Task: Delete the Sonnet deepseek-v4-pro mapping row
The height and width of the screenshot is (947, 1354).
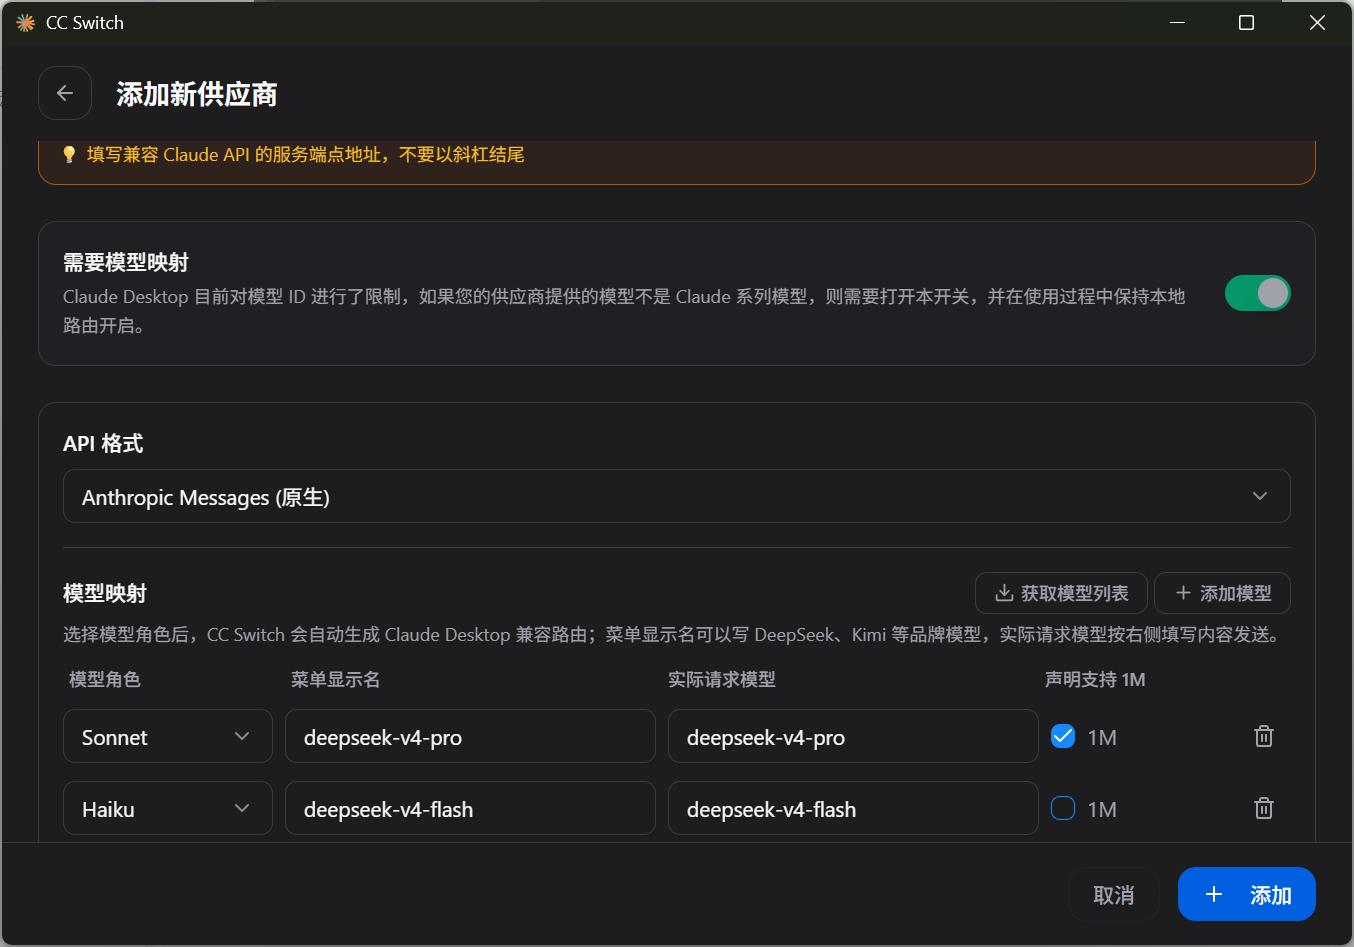Action: 1264,736
